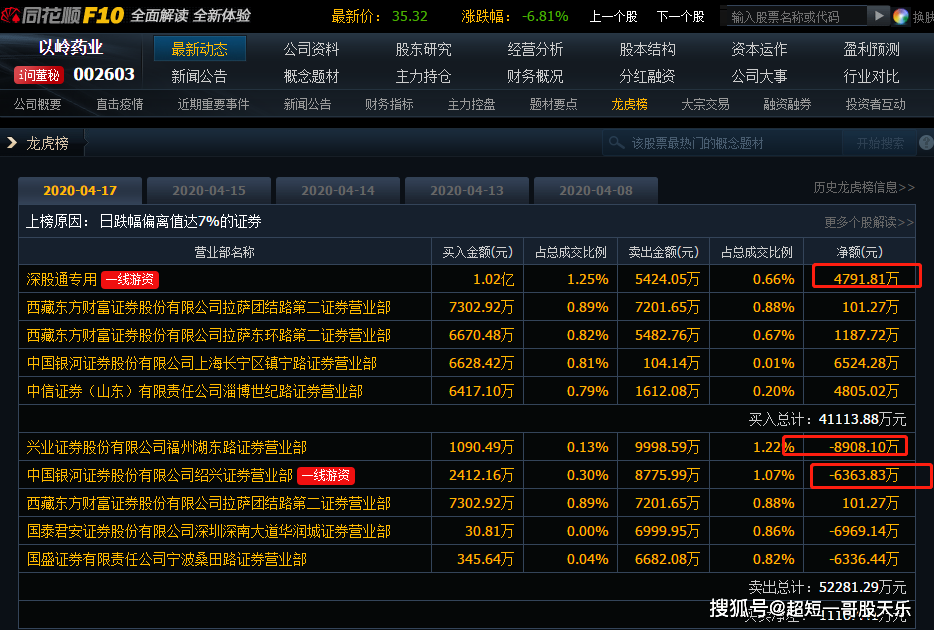Click 一线游资 badge beside 绍兴证券营业部
Viewport: 934px width, 630px height.
[x=326, y=475]
